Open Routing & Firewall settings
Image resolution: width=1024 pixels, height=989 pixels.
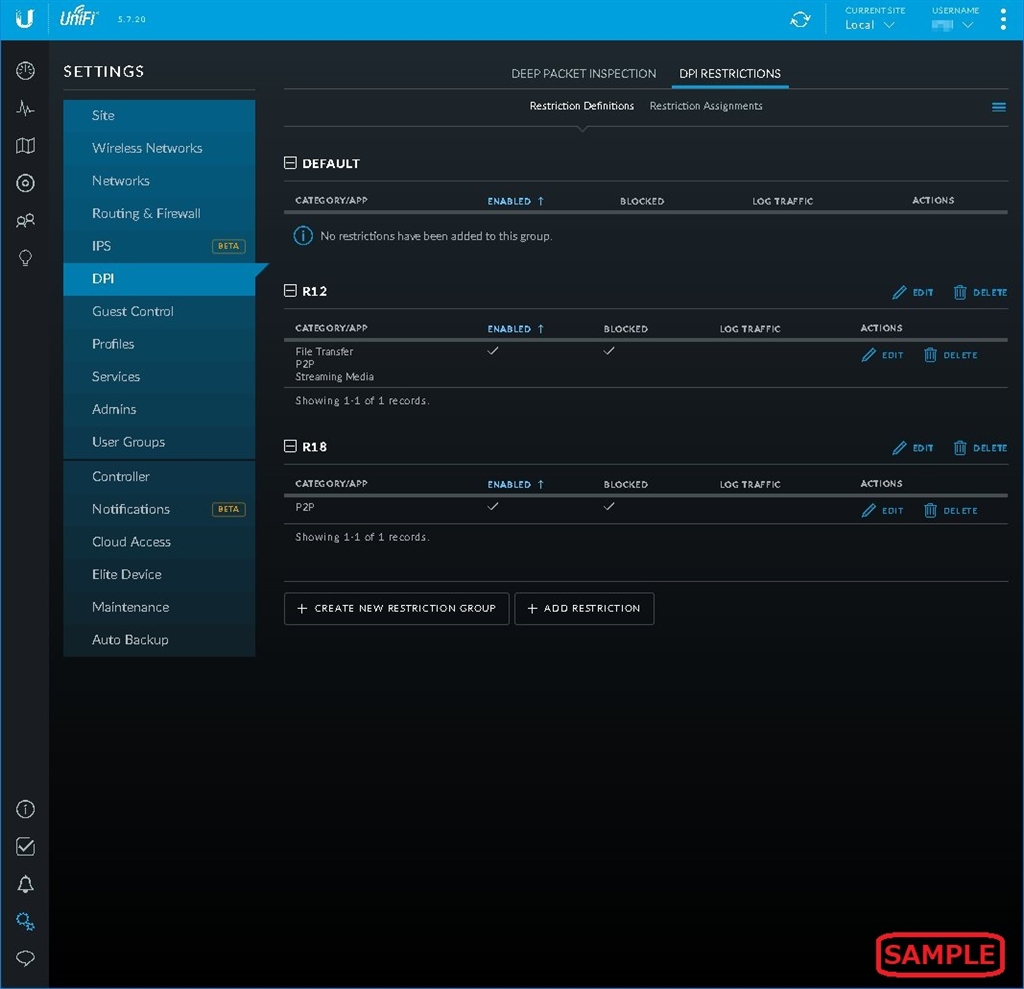pyautogui.click(x=159, y=214)
